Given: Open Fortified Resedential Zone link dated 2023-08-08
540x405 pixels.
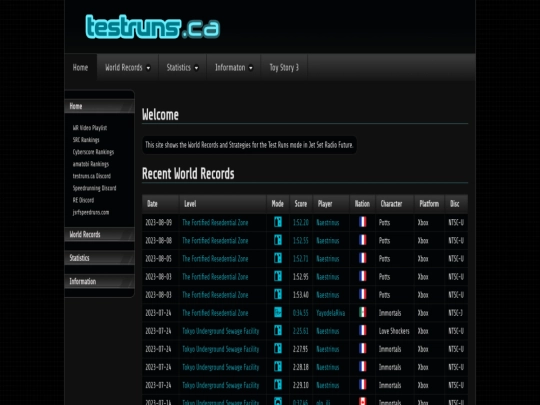Looking at the screenshot, I should tap(215, 241).
